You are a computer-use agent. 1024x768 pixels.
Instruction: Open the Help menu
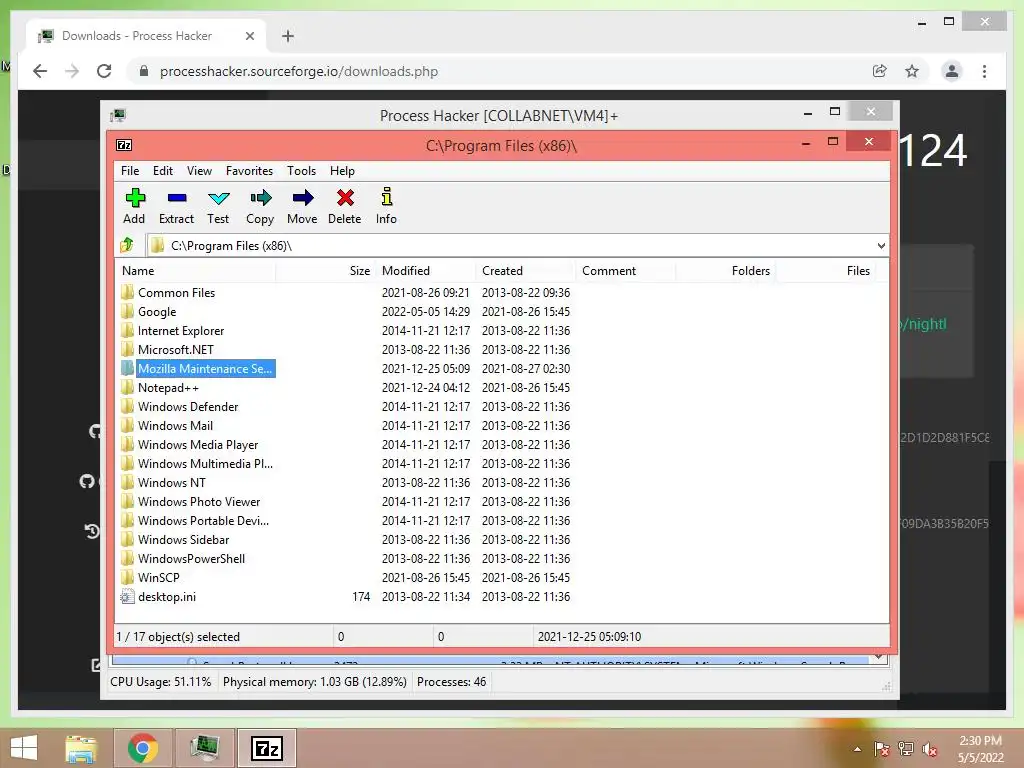(x=342, y=170)
